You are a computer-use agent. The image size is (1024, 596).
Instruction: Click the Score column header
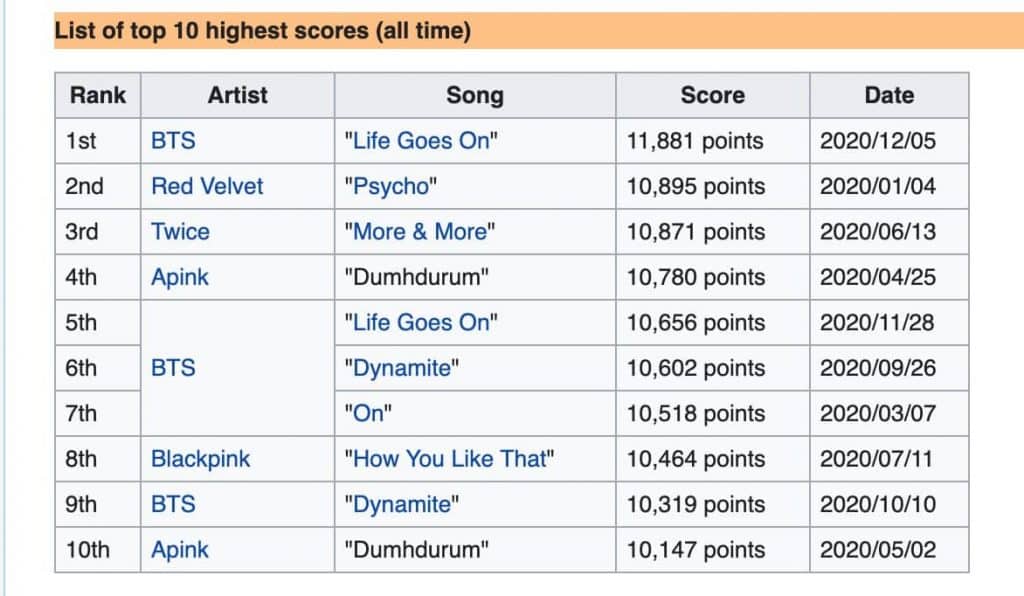coord(712,95)
